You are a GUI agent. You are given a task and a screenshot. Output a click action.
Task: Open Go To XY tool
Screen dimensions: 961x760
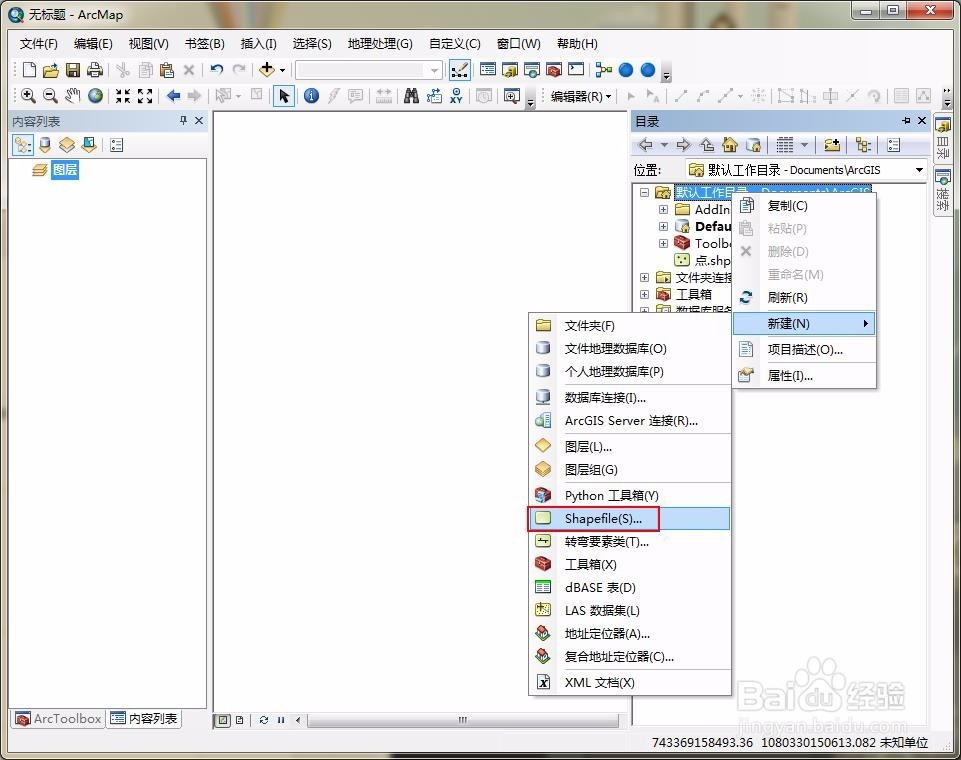(456, 96)
